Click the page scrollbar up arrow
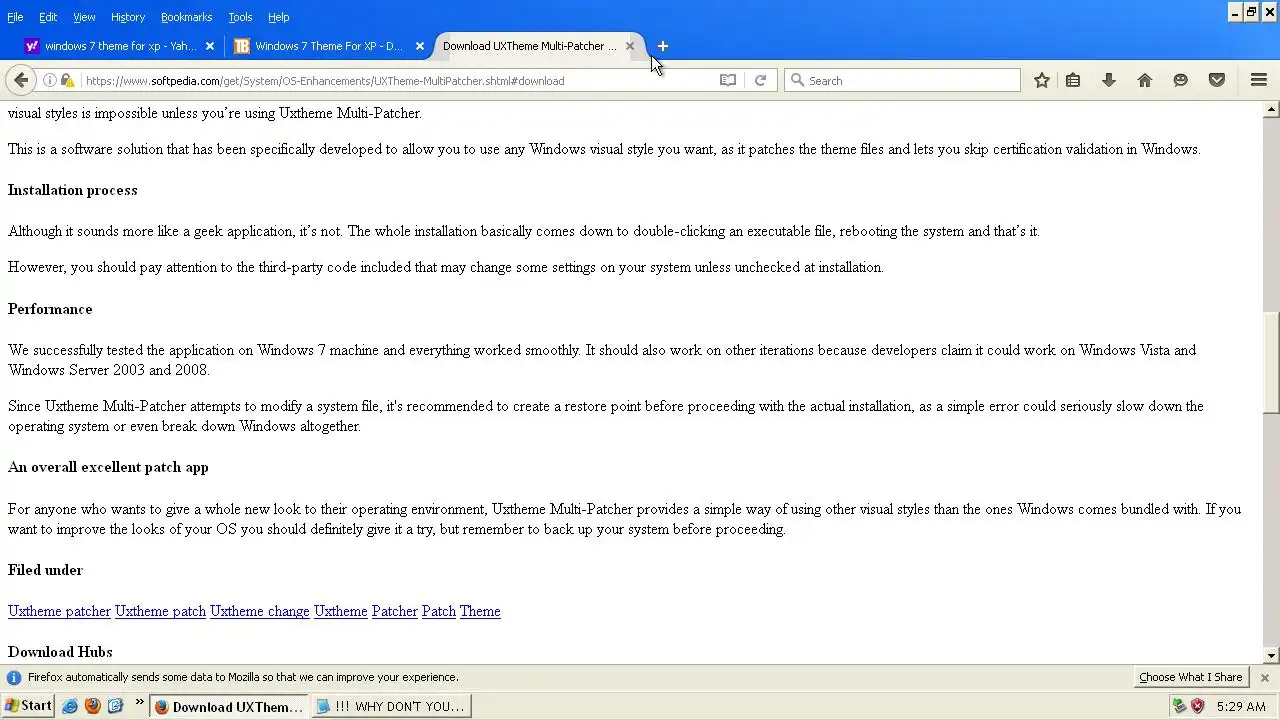 coord(1271,109)
